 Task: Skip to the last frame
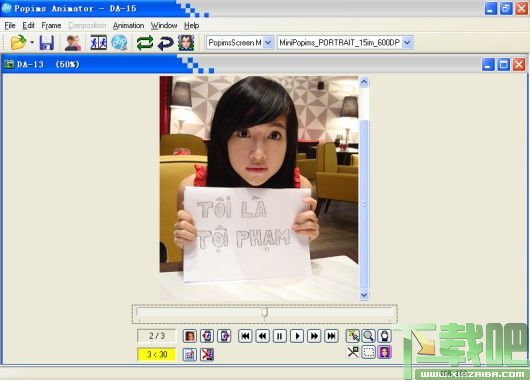pyautogui.click(x=332, y=336)
